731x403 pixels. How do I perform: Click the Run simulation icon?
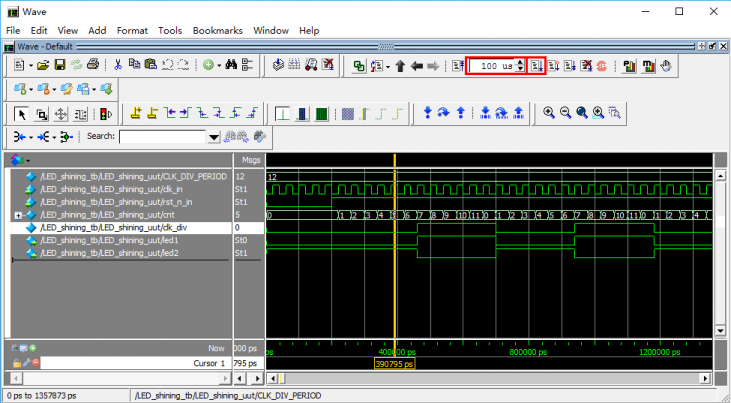pos(537,66)
